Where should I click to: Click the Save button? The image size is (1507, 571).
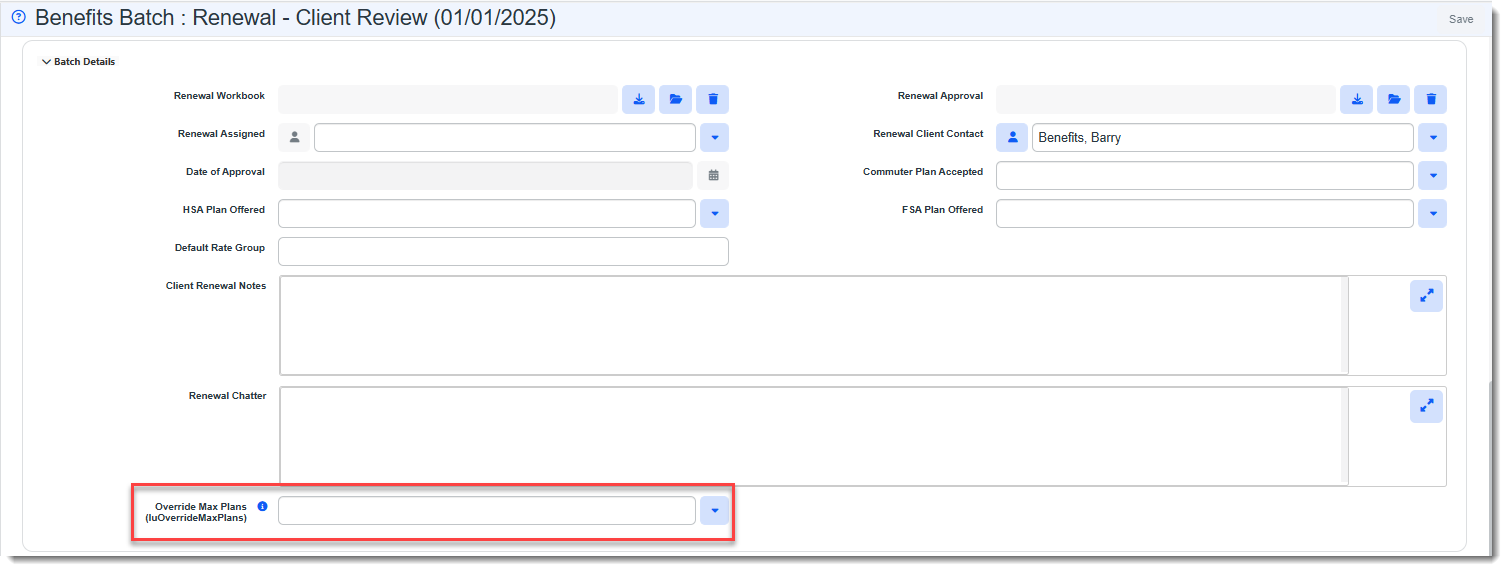coord(1460,19)
